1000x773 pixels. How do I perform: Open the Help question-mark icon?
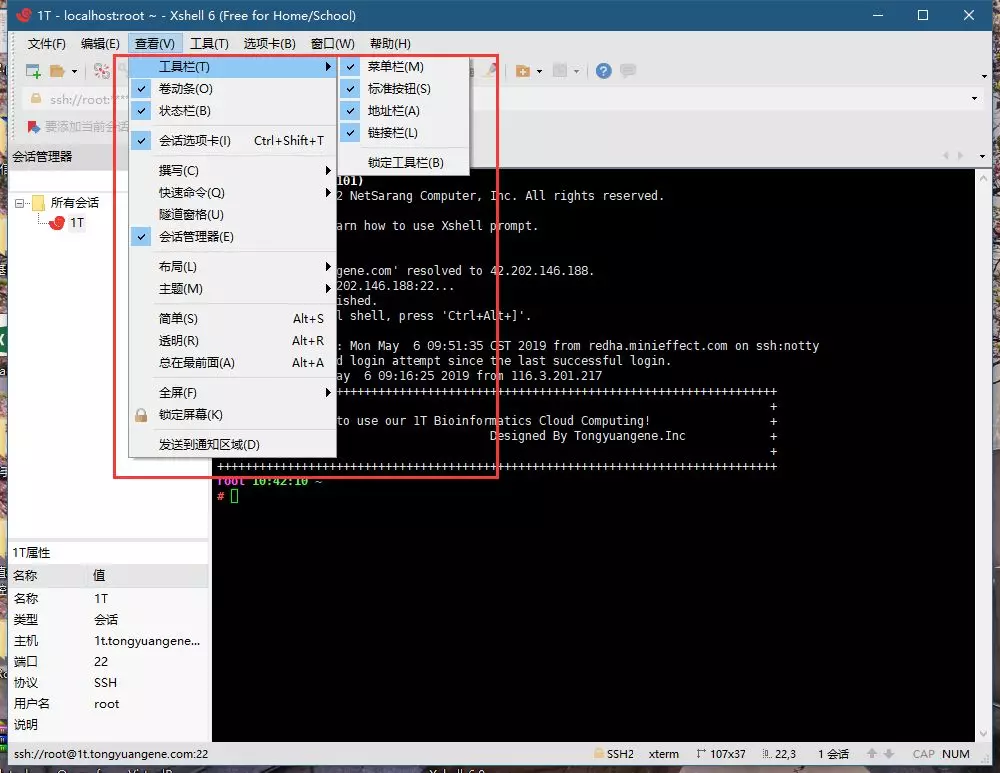pos(601,70)
